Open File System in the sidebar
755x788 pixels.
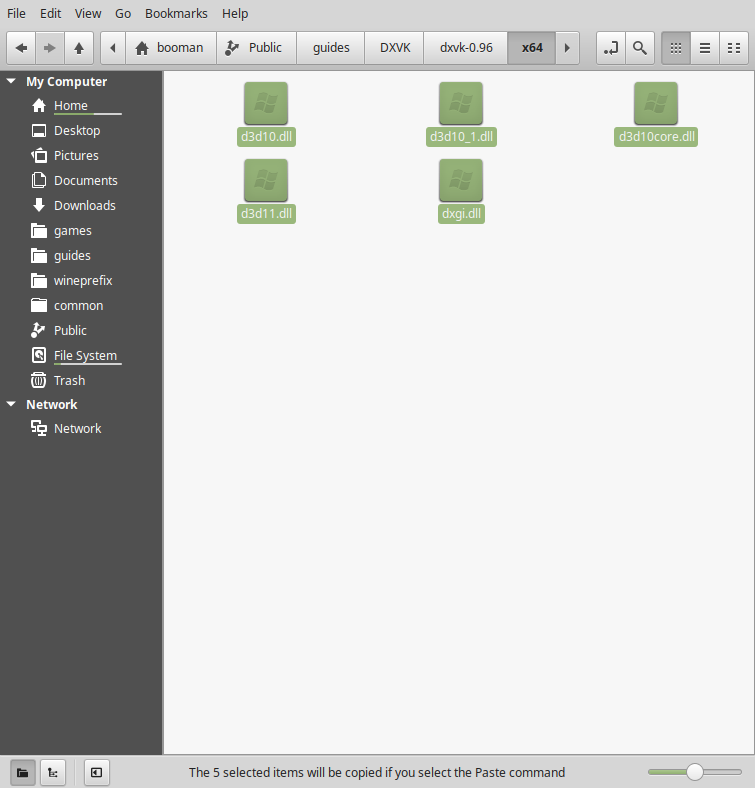[x=81, y=355]
